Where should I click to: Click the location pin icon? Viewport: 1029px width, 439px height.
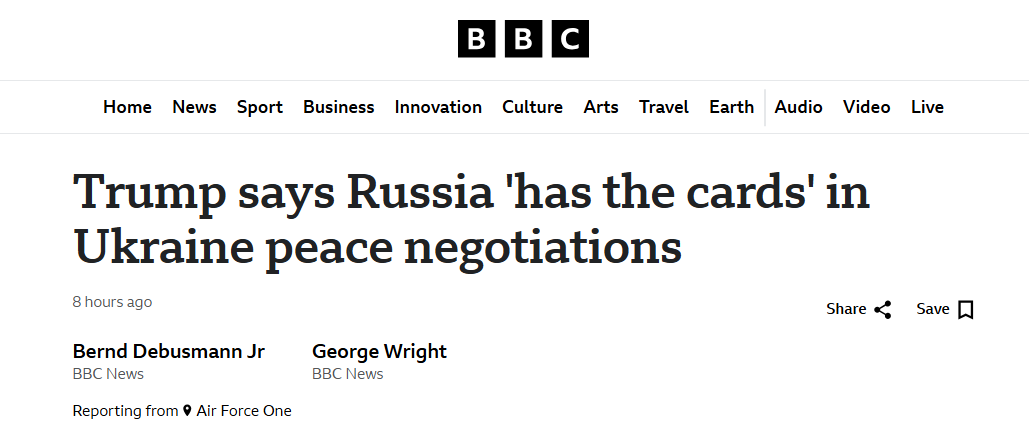[x=187, y=411]
